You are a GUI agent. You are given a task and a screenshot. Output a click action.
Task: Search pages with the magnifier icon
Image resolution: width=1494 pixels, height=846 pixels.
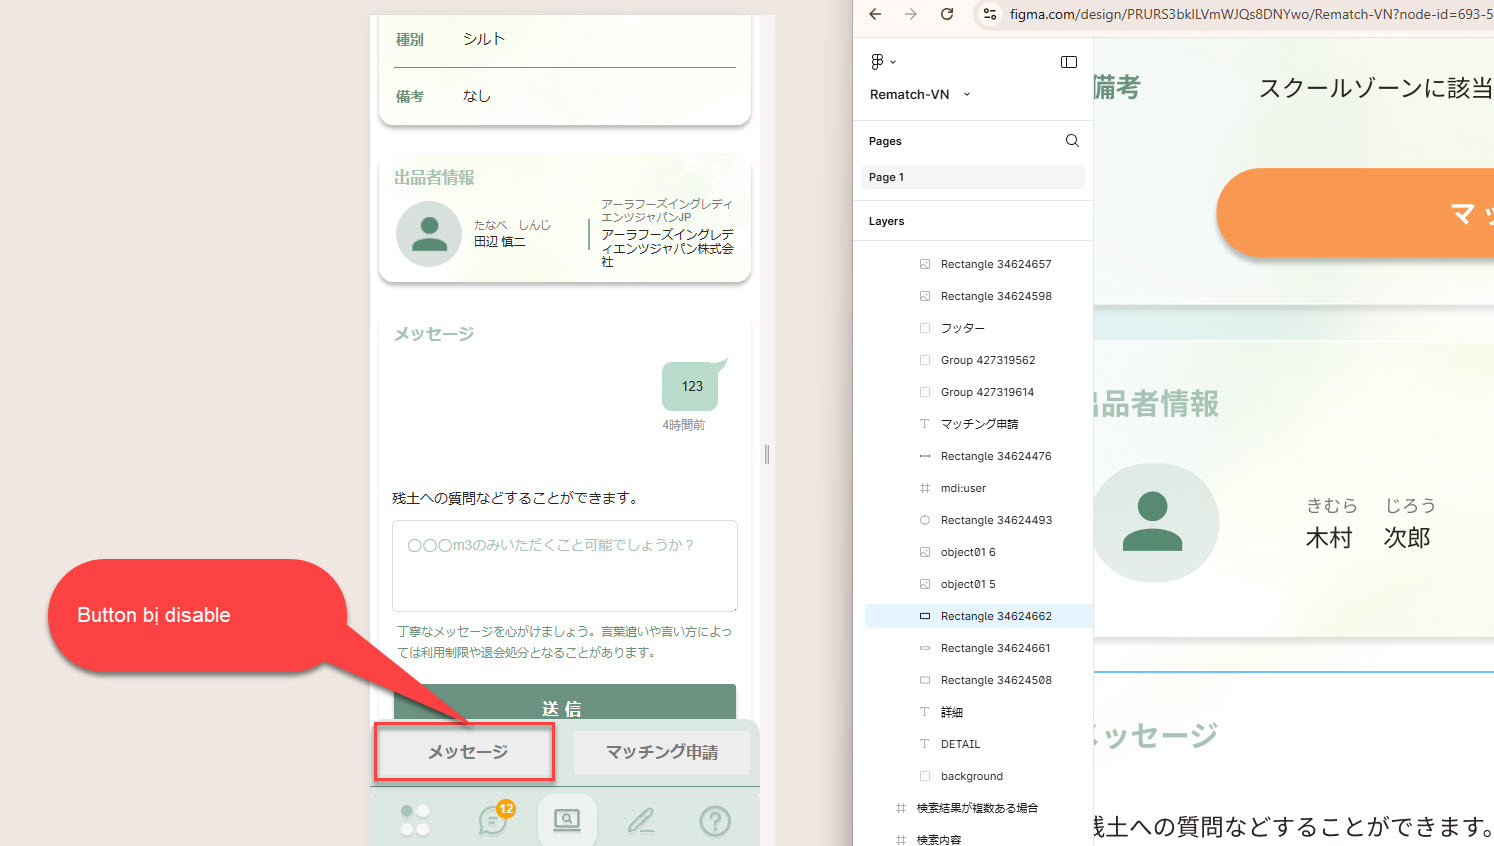click(x=1072, y=141)
